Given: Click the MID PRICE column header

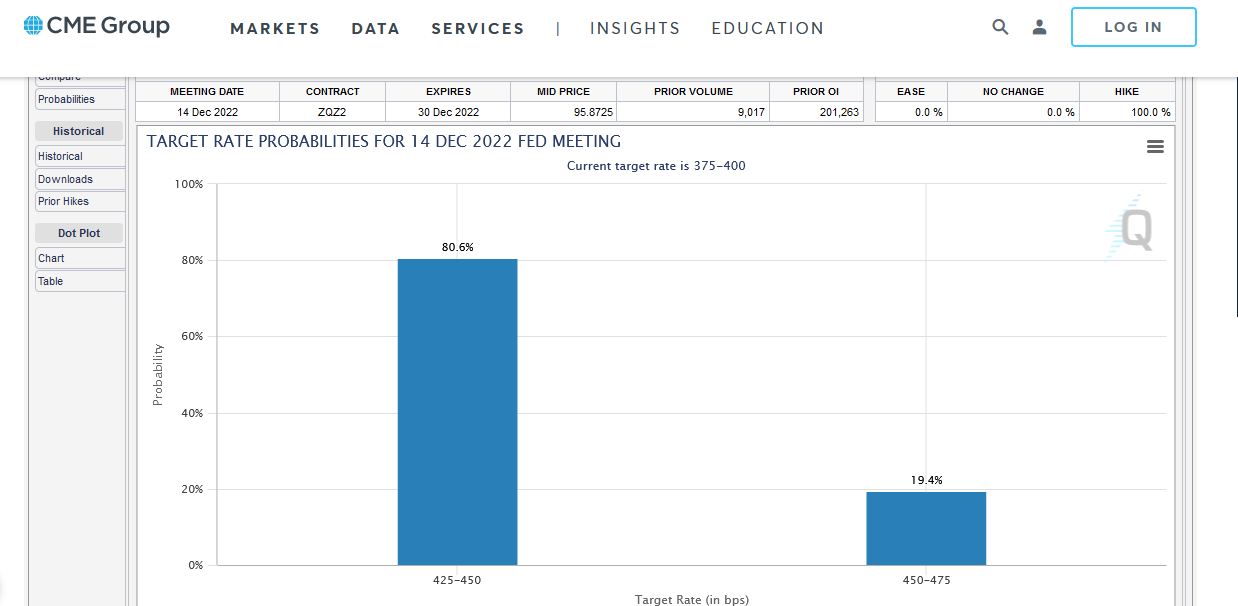Looking at the screenshot, I should coord(562,91).
